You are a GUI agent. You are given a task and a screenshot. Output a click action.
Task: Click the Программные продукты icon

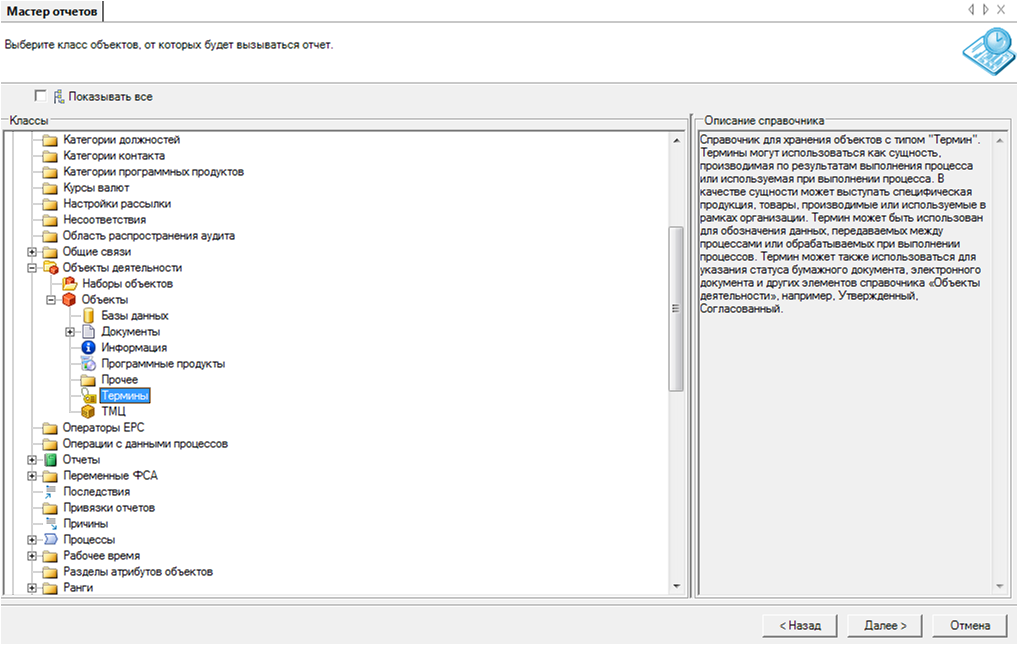[88, 364]
